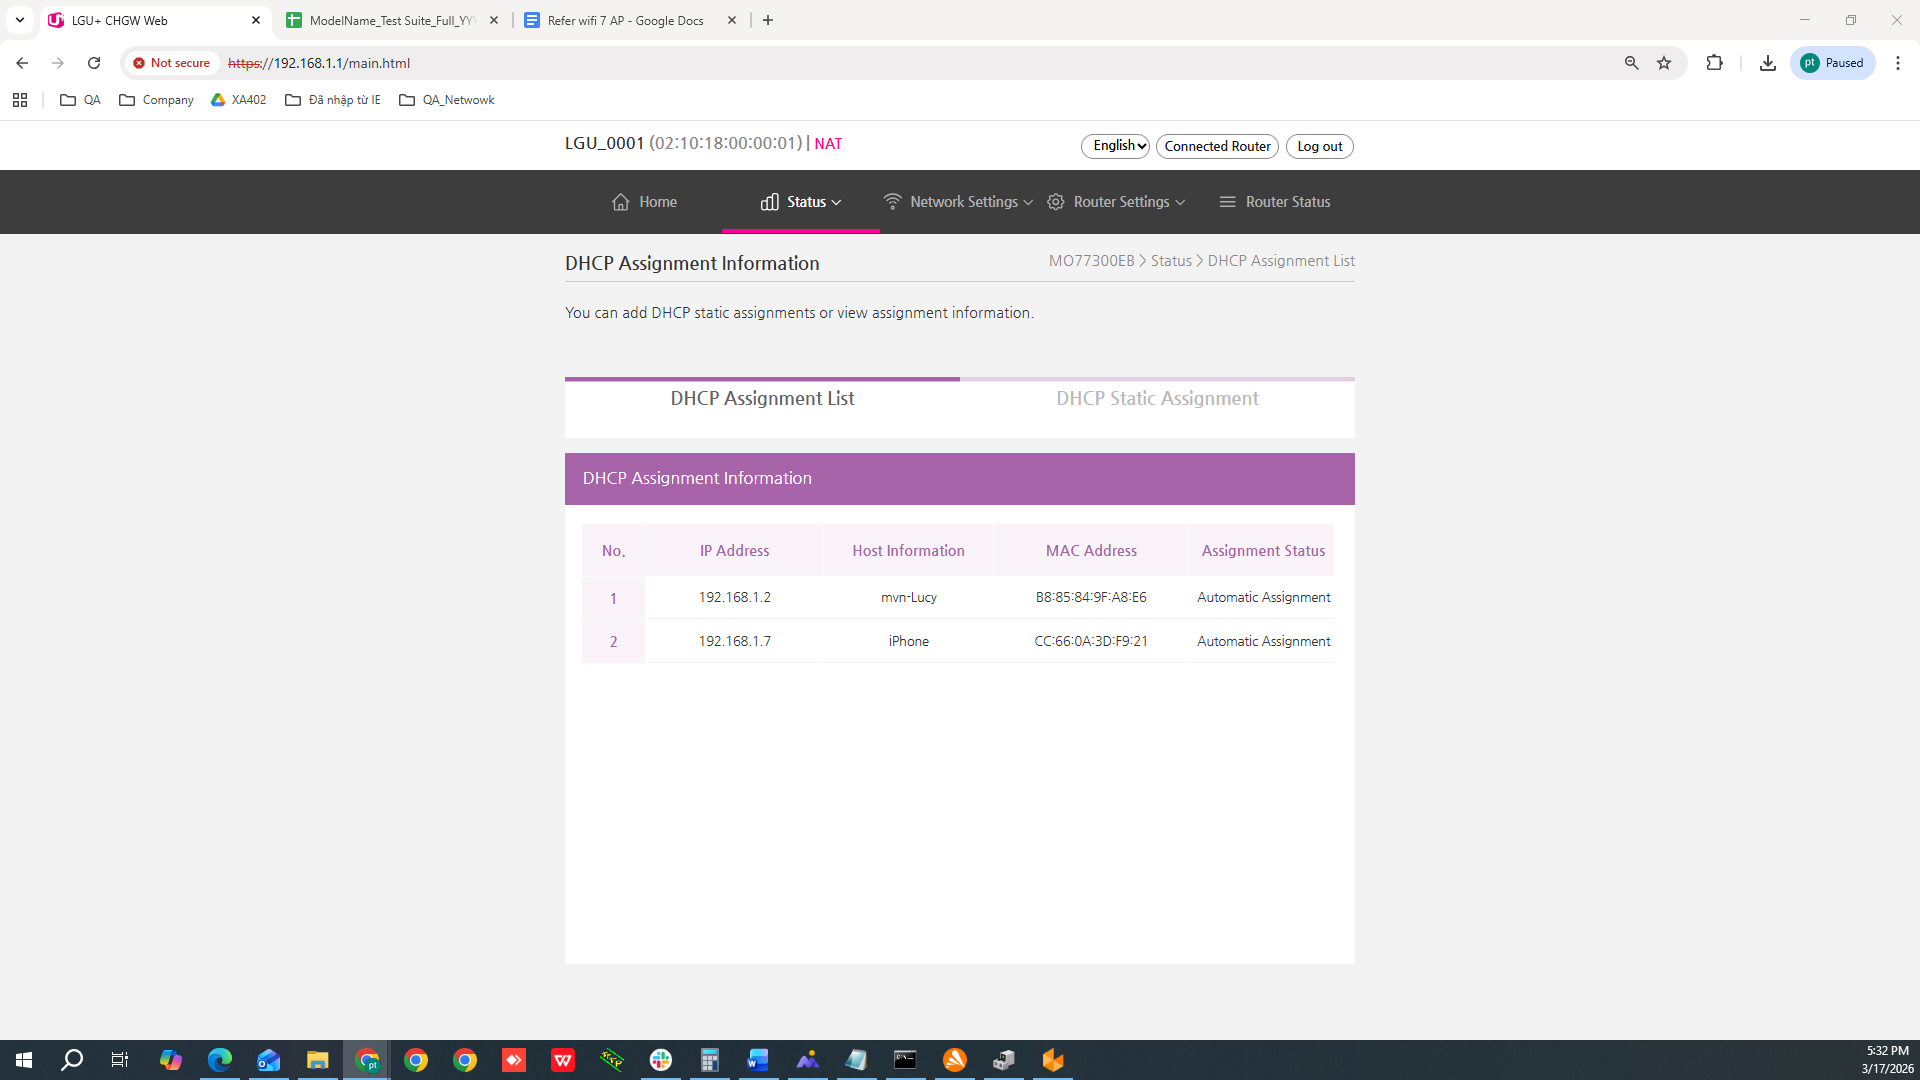The width and height of the screenshot is (1920, 1080).
Task: Switch to DHCP Static Assignment tab
Action: click(x=1157, y=399)
